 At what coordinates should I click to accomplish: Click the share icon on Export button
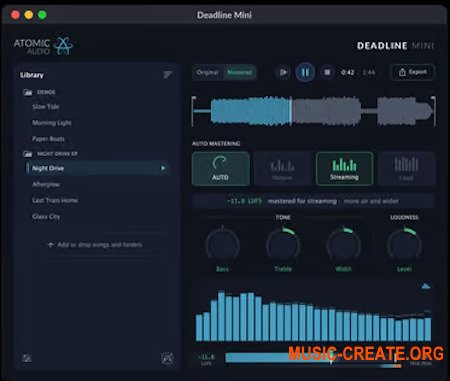point(402,72)
